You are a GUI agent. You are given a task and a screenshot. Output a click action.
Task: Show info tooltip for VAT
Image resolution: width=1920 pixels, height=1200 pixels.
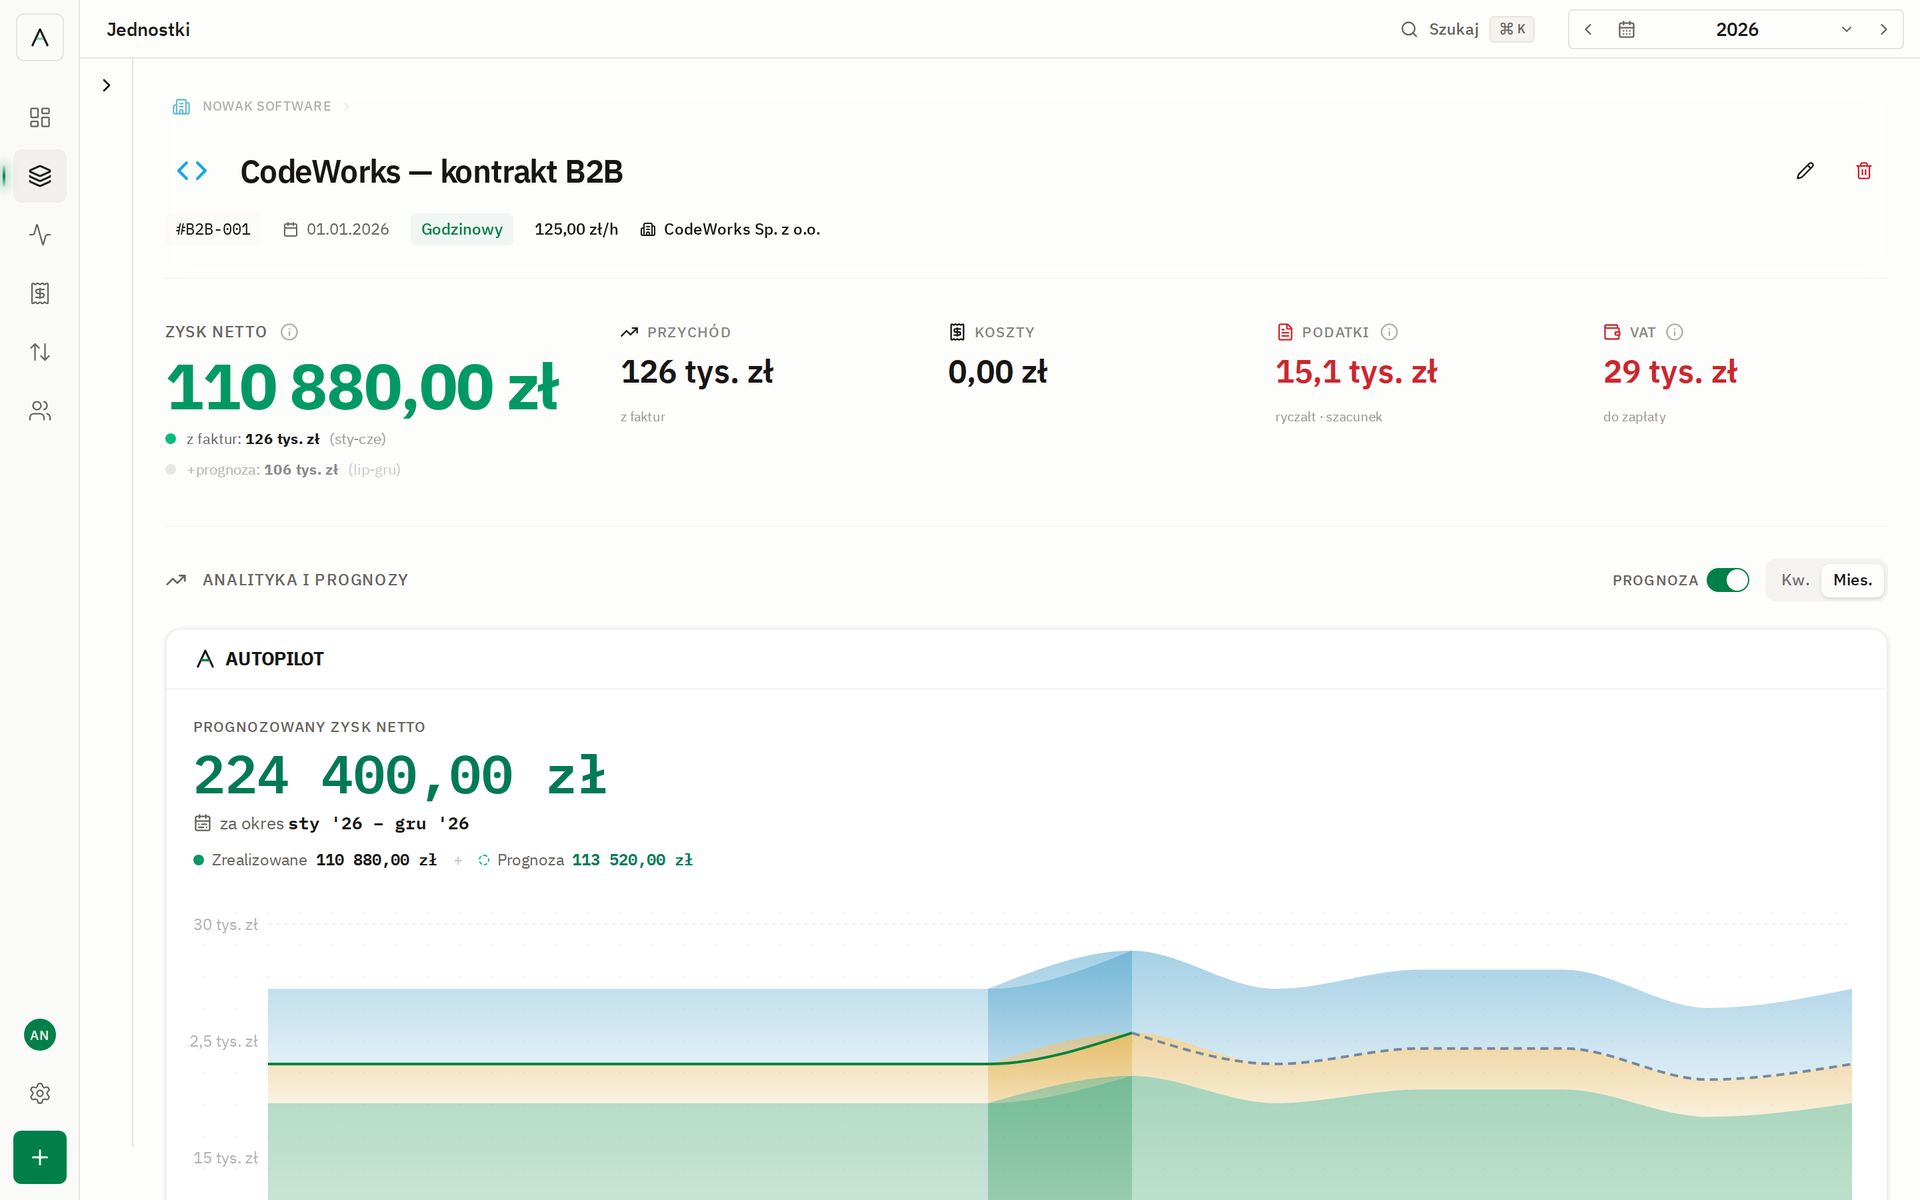(1675, 332)
